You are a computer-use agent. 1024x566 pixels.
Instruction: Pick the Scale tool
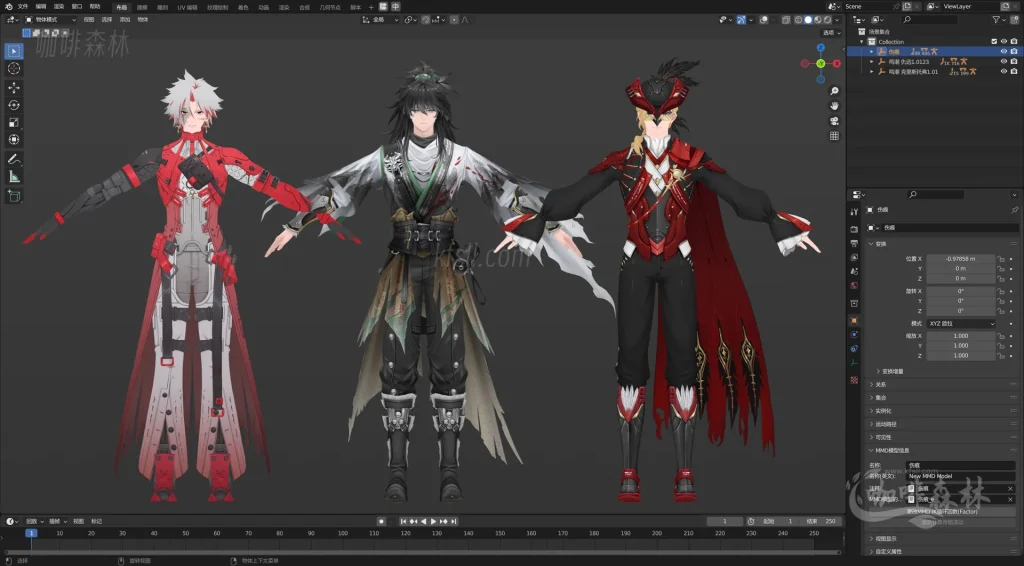click(x=14, y=122)
